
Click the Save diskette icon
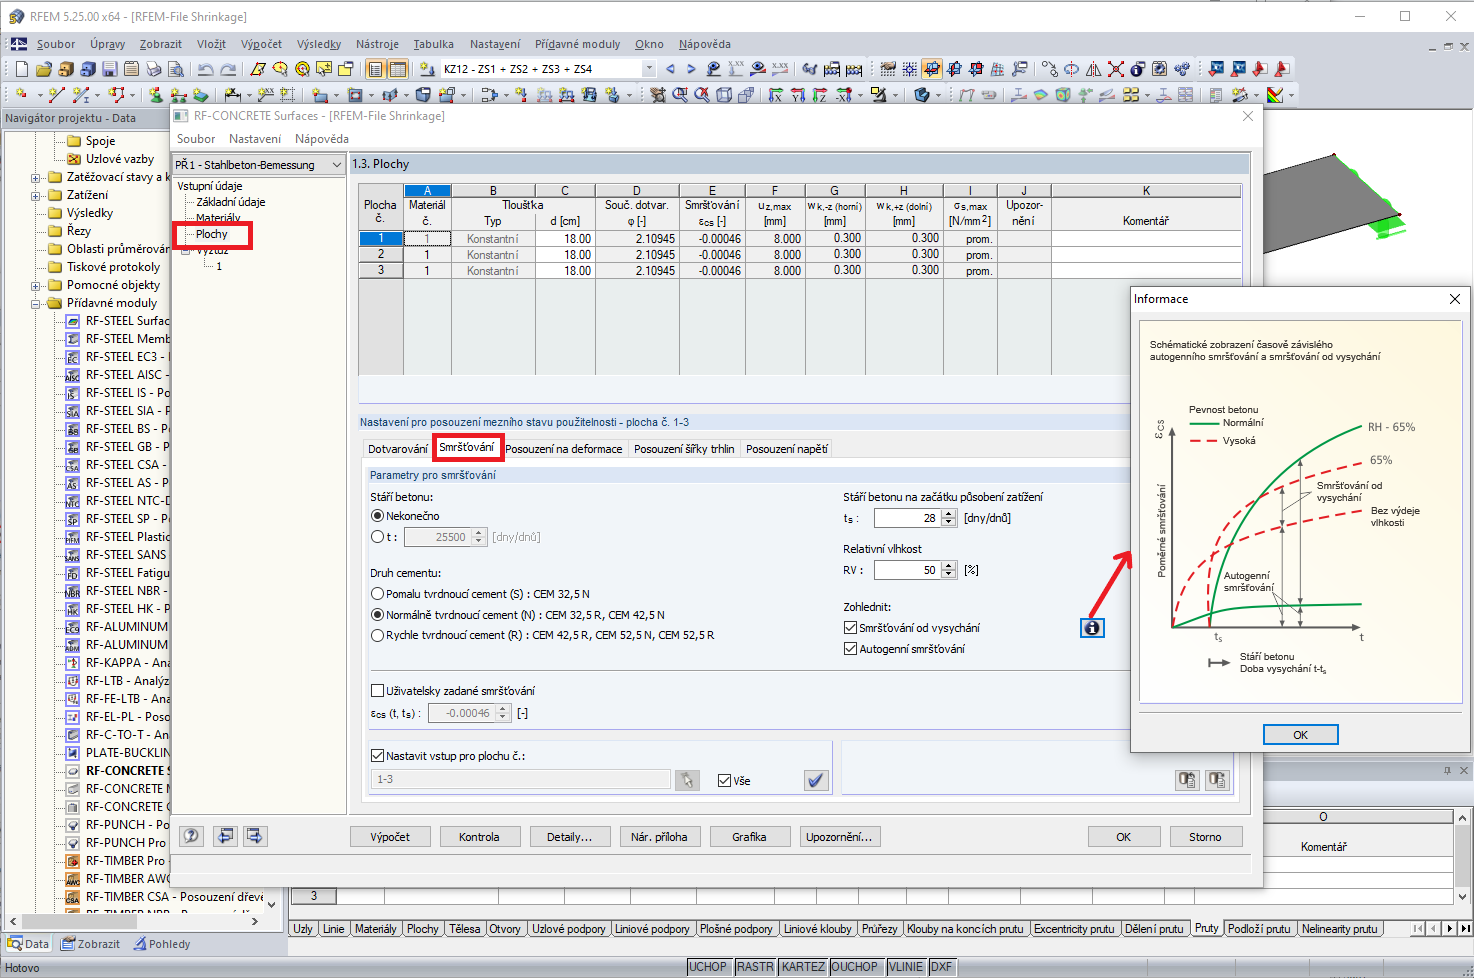click(109, 69)
